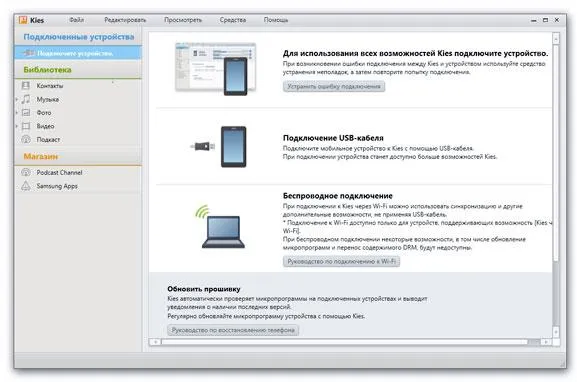This screenshot has height=382, width=580.
Task: Click the Подключенные устройства header
Action: click(x=79, y=37)
